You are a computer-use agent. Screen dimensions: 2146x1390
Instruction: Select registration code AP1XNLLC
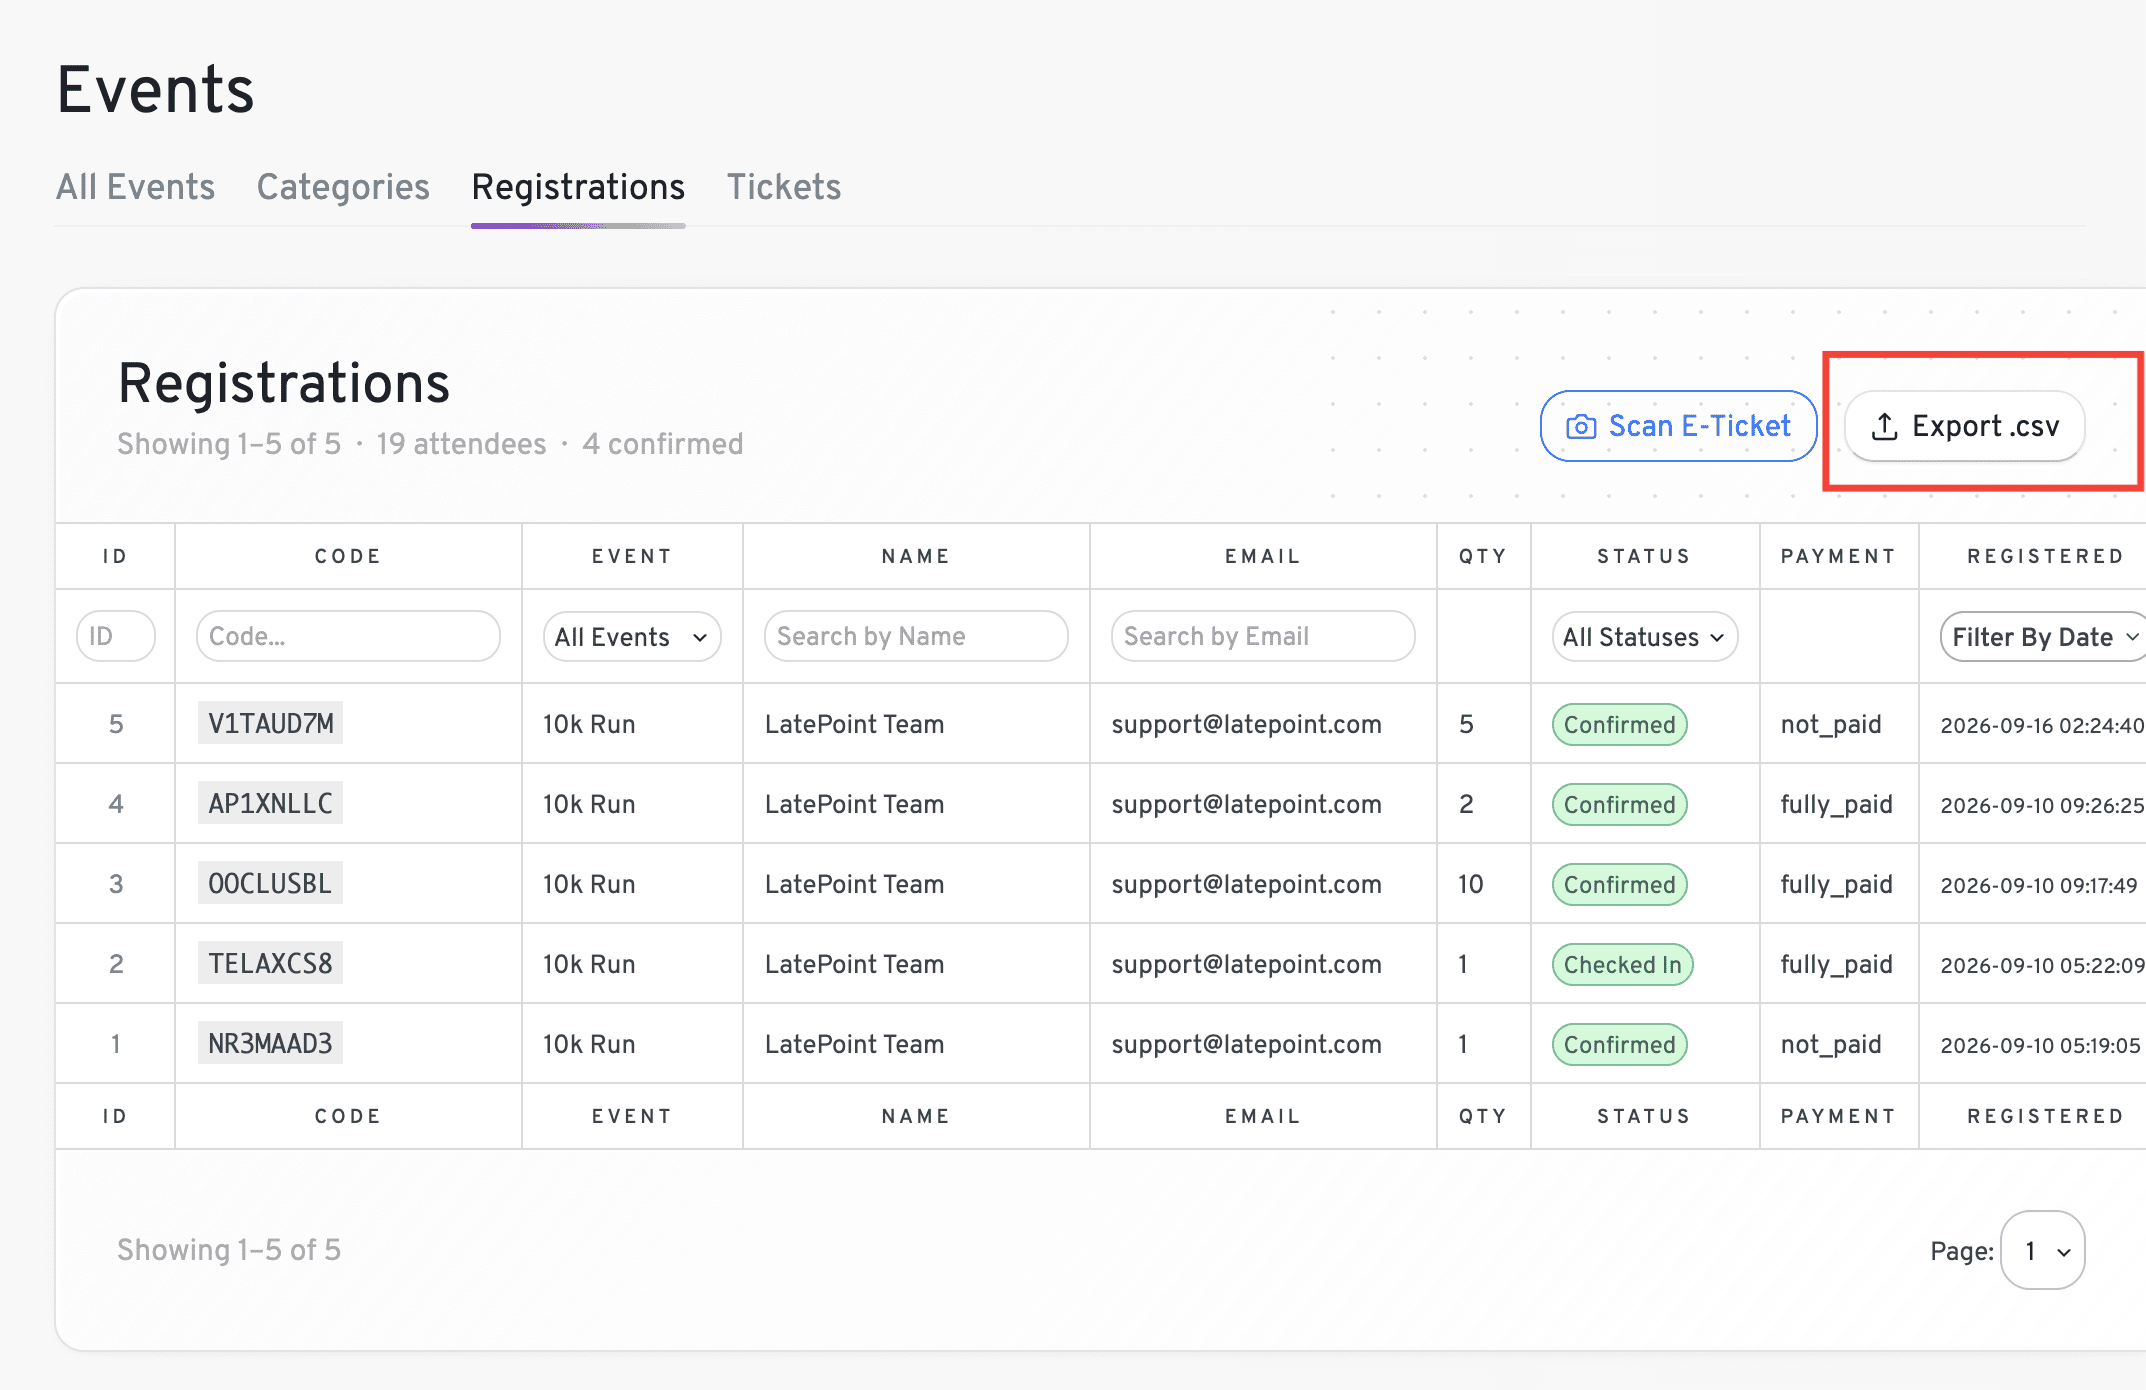point(270,803)
